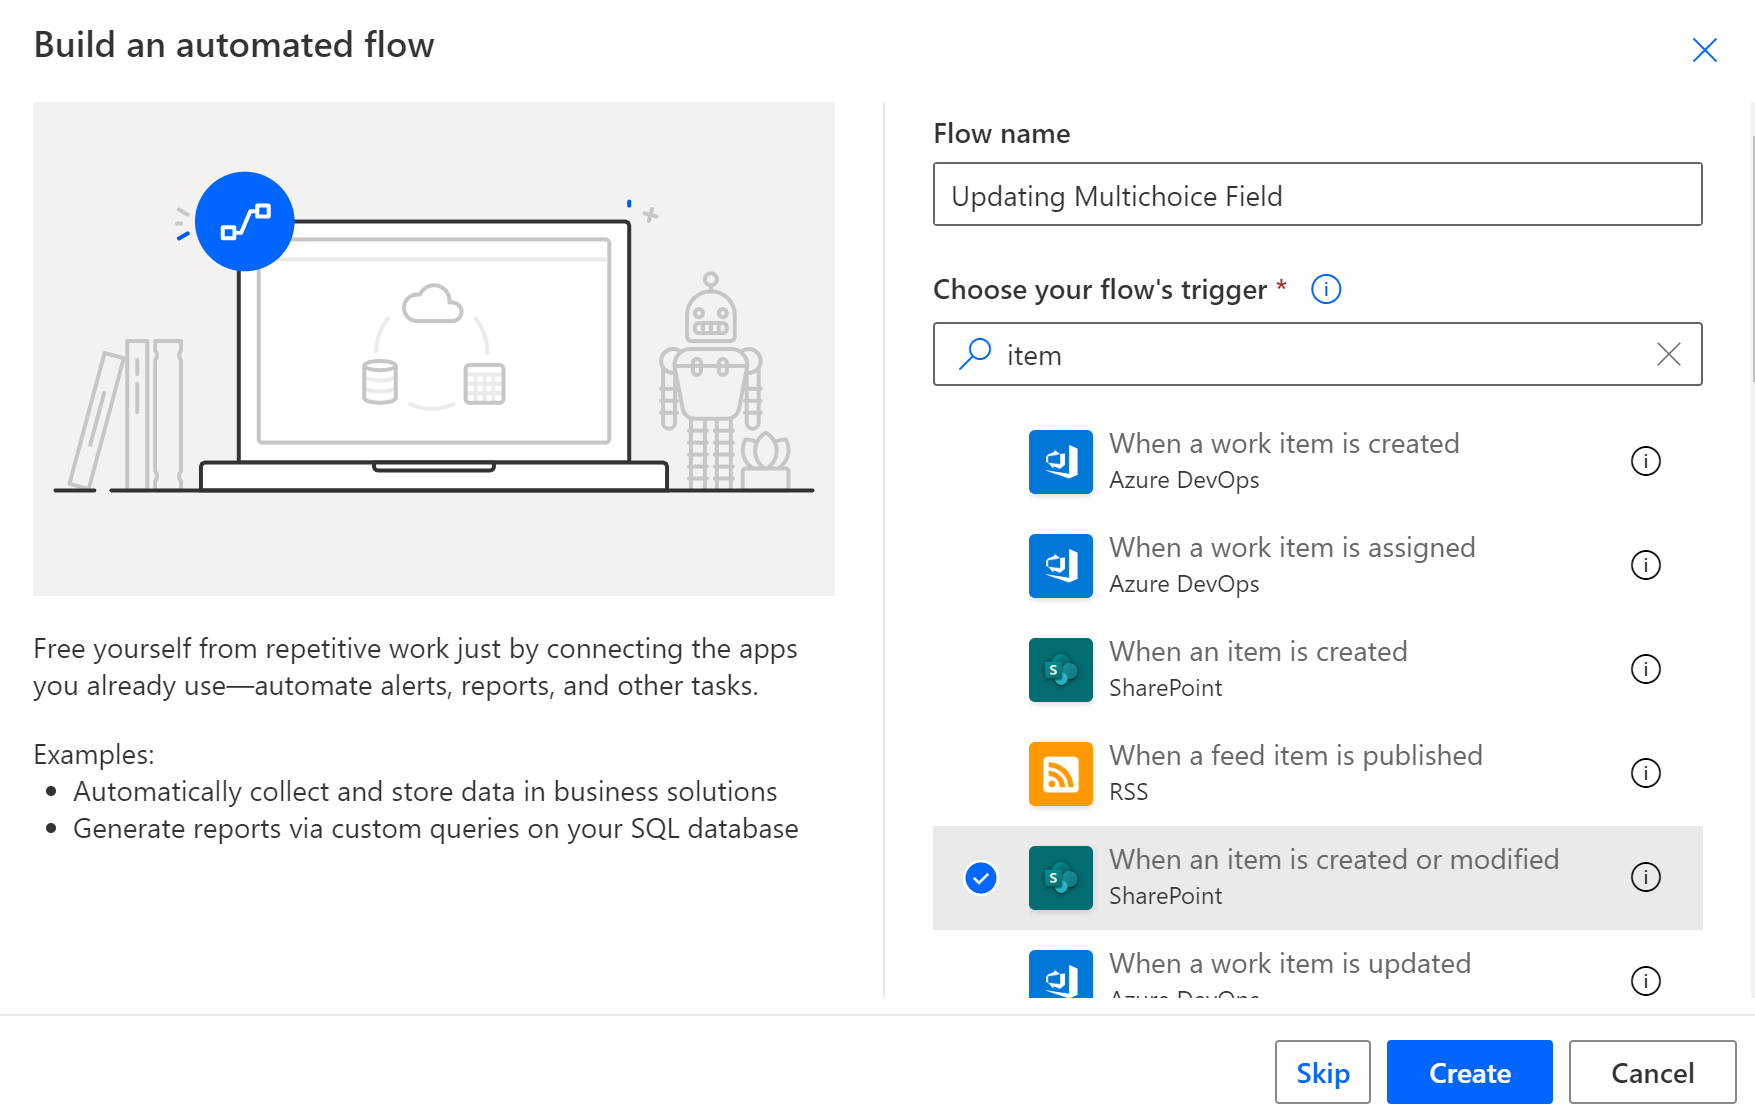
Task: Click the RSS feed icon for "When a feed item is published"
Action: 1060,773
